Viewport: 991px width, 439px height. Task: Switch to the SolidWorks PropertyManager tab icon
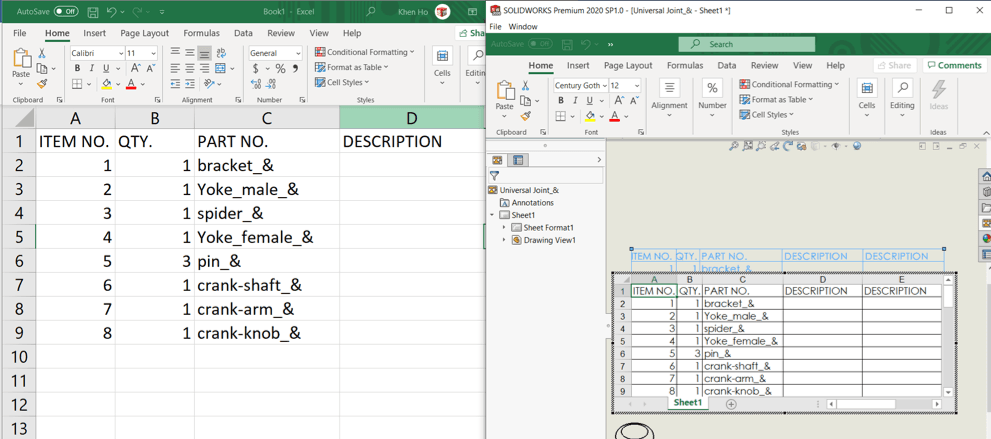pos(518,160)
